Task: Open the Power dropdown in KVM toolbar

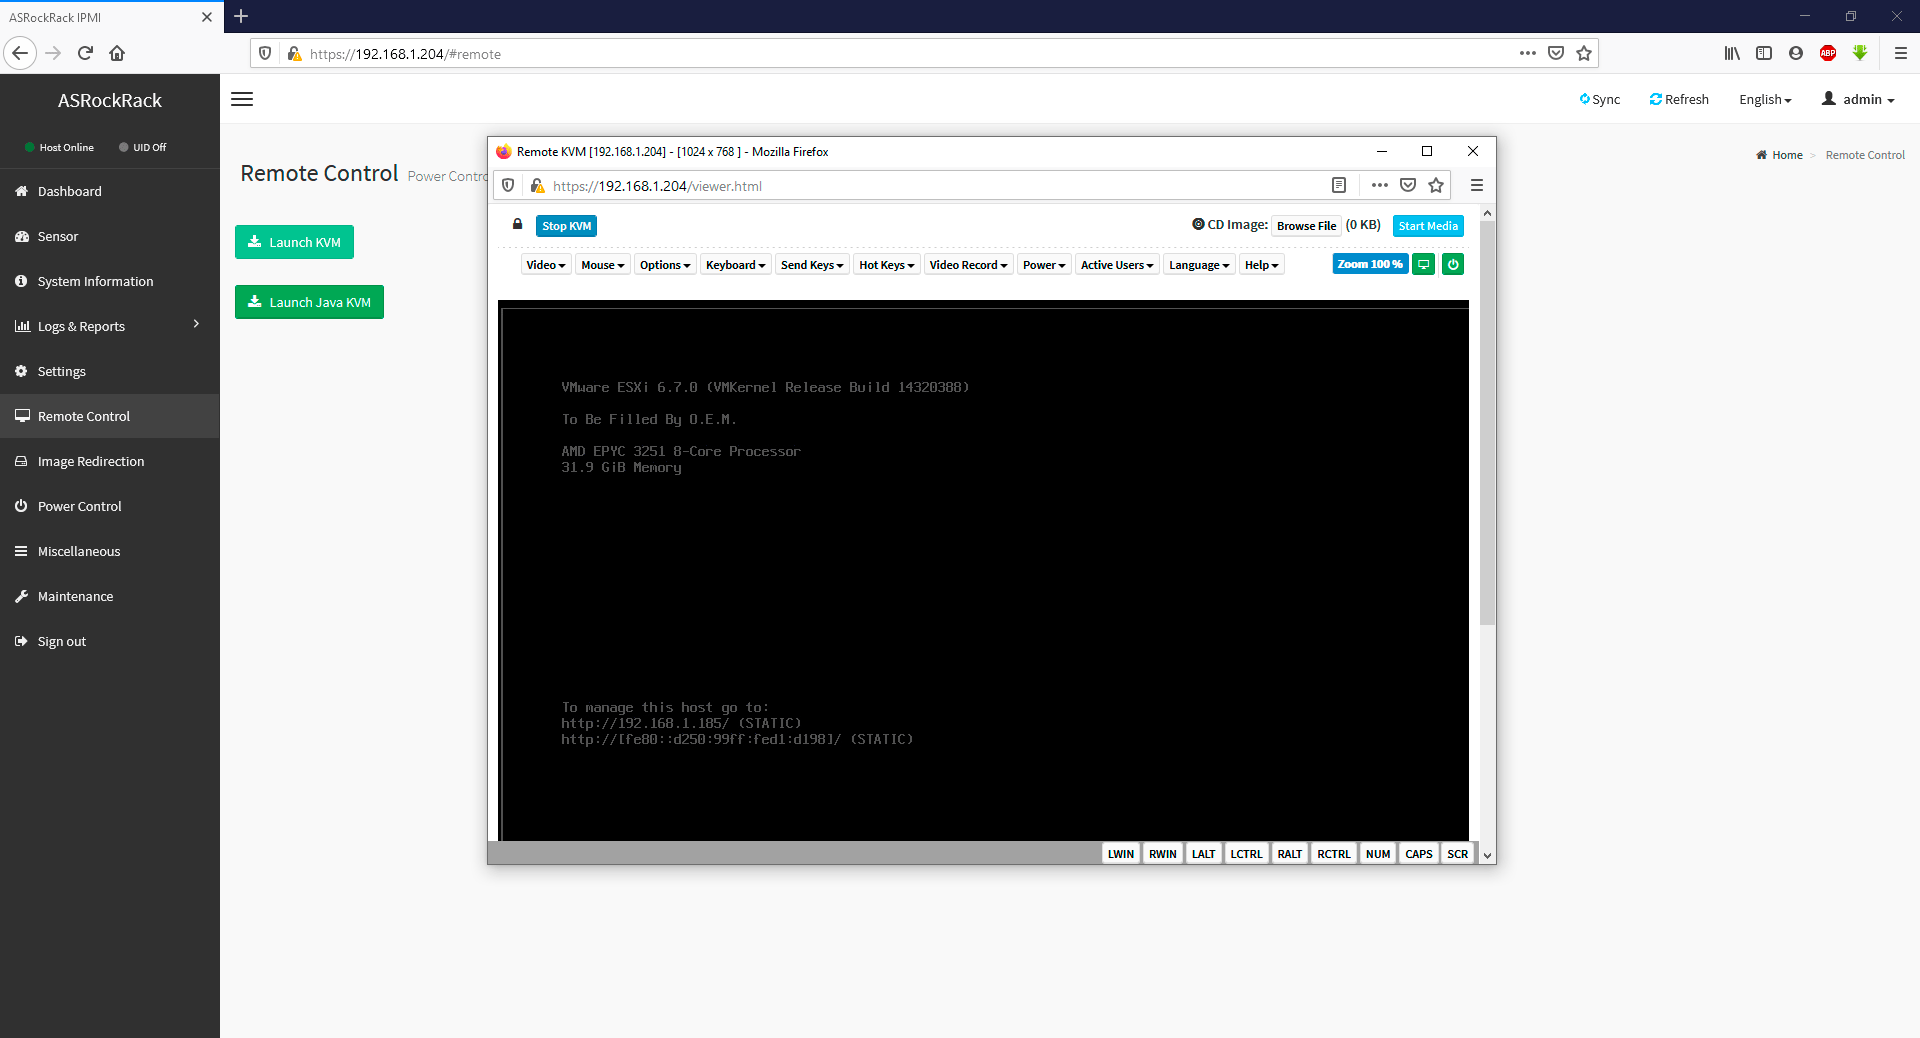Action: [x=1044, y=265]
